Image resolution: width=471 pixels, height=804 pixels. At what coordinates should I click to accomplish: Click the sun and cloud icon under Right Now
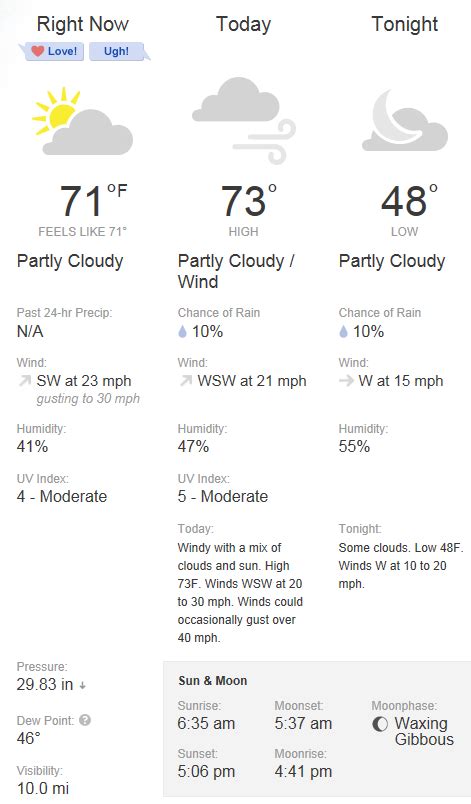pos(83,122)
